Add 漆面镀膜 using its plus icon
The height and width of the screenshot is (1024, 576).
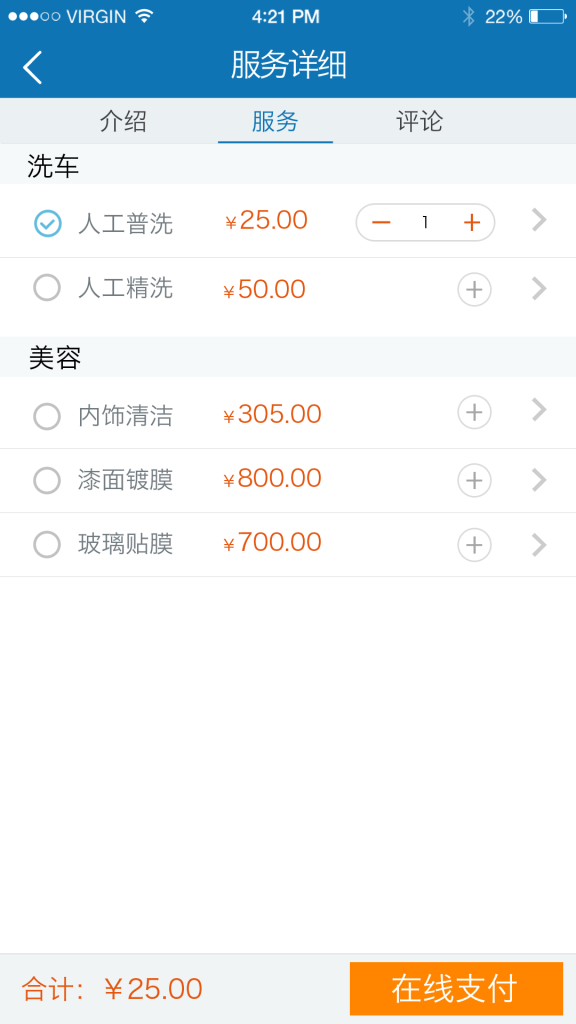pyautogui.click(x=474, y=480)
